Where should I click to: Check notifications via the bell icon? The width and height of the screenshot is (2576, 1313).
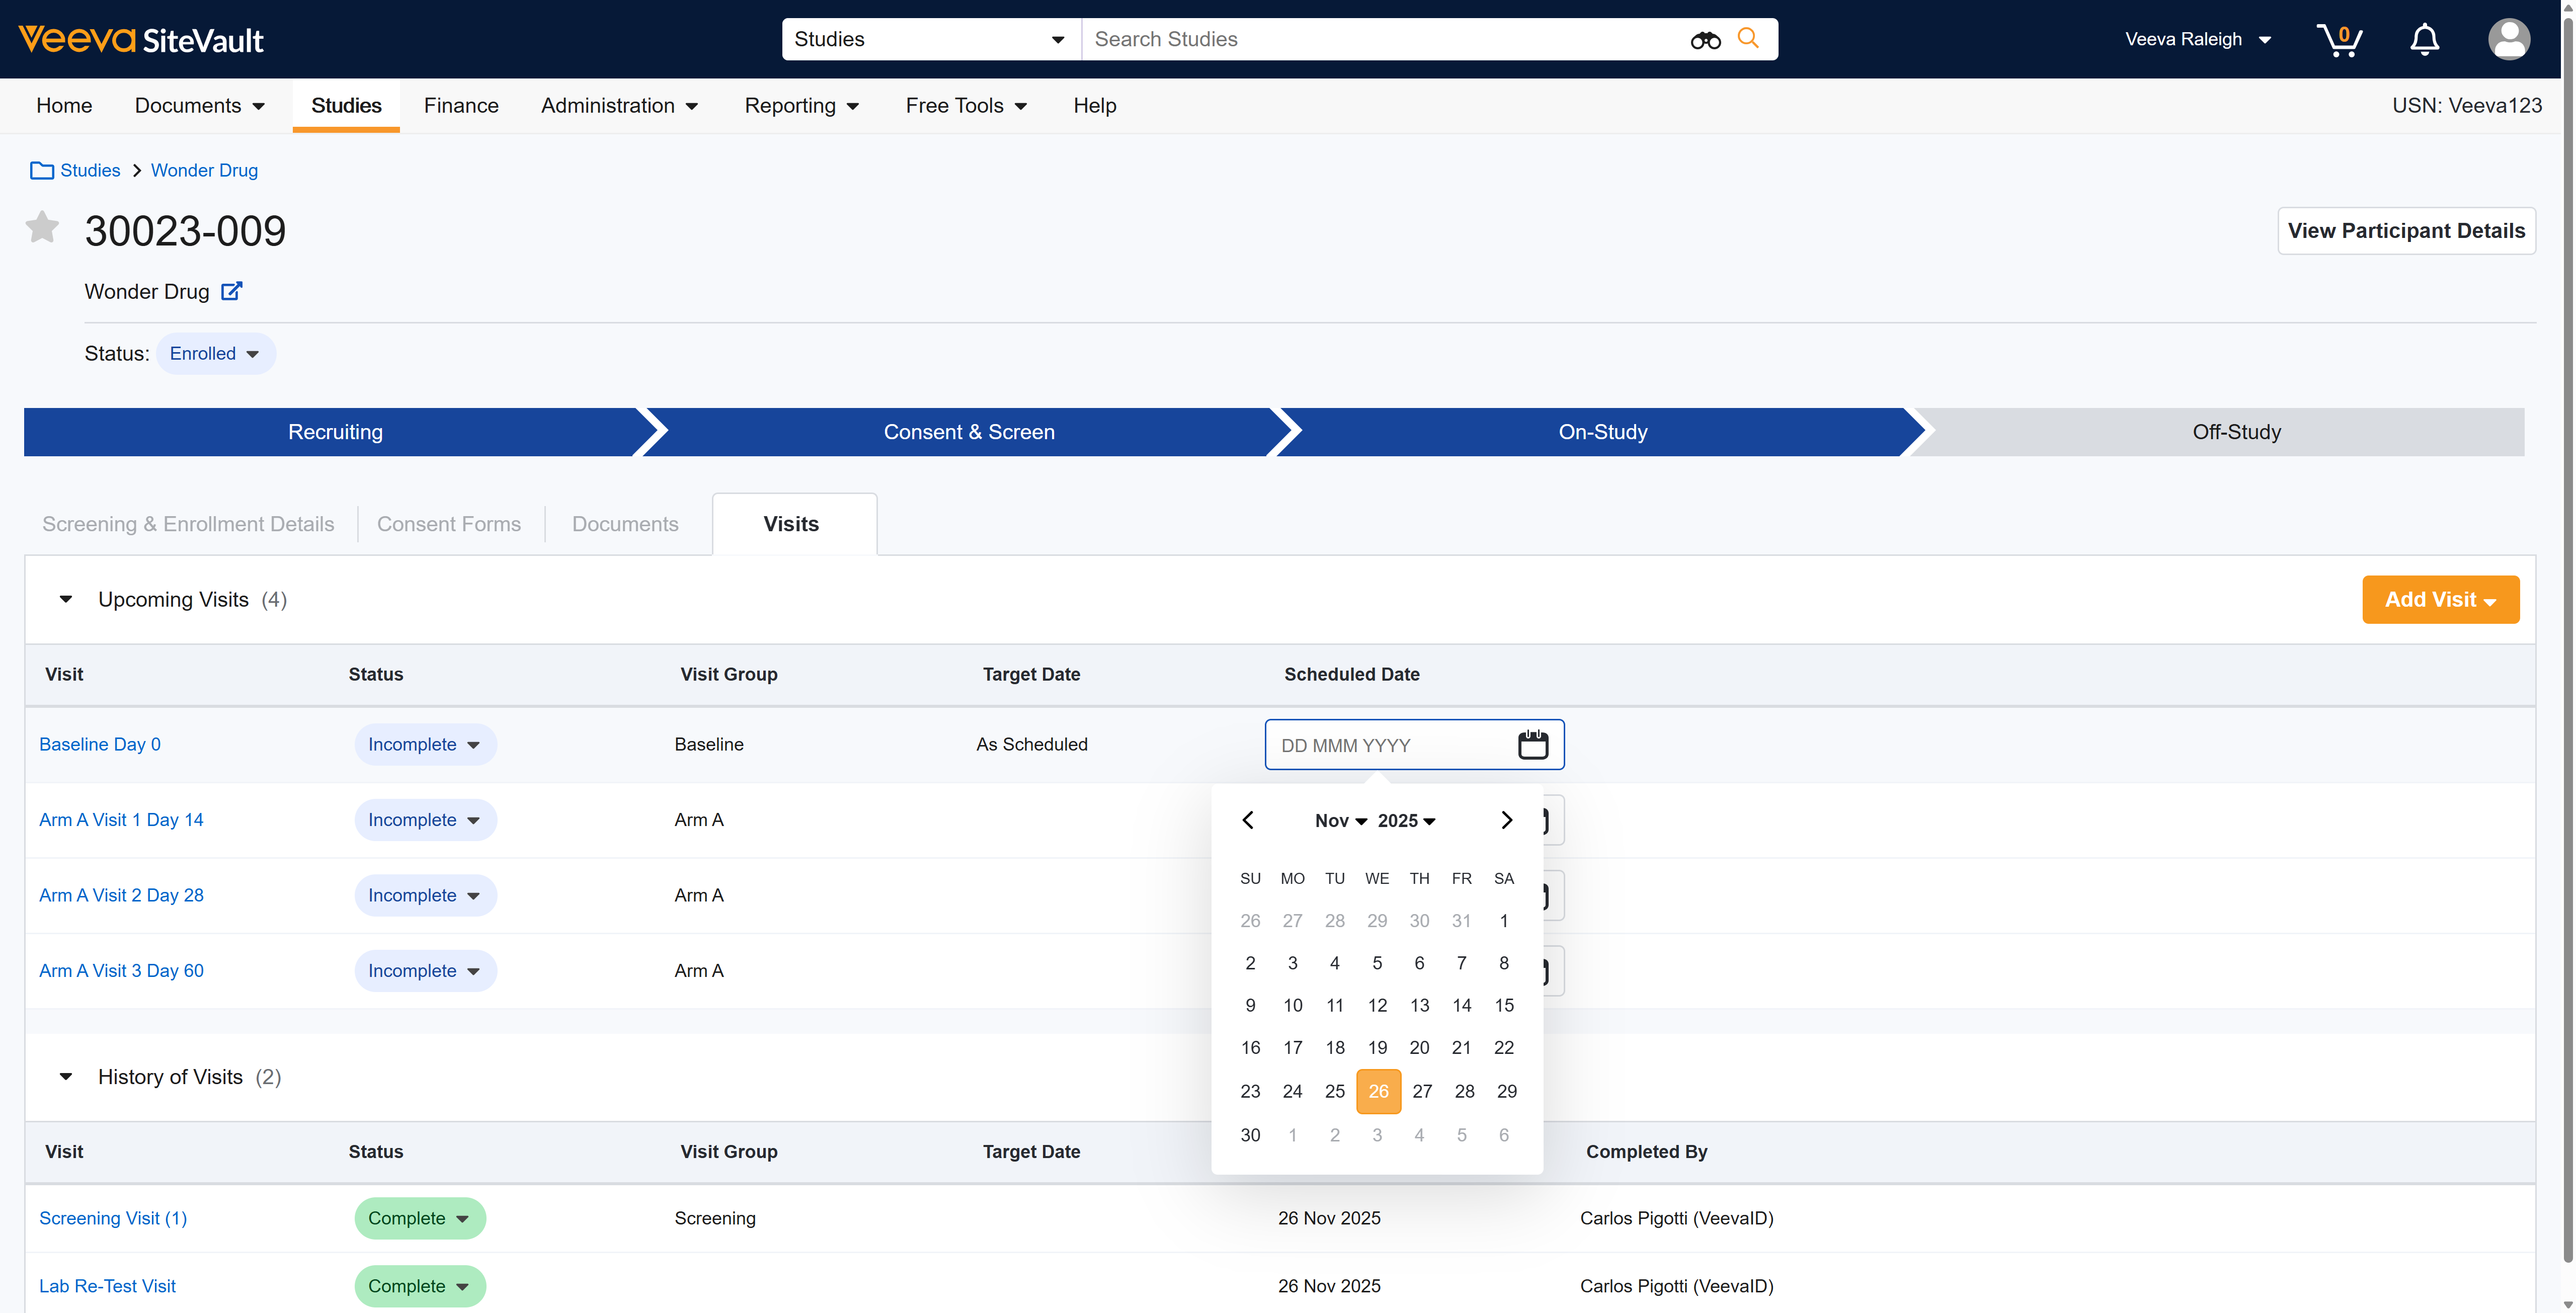[x=2424, y=39]
